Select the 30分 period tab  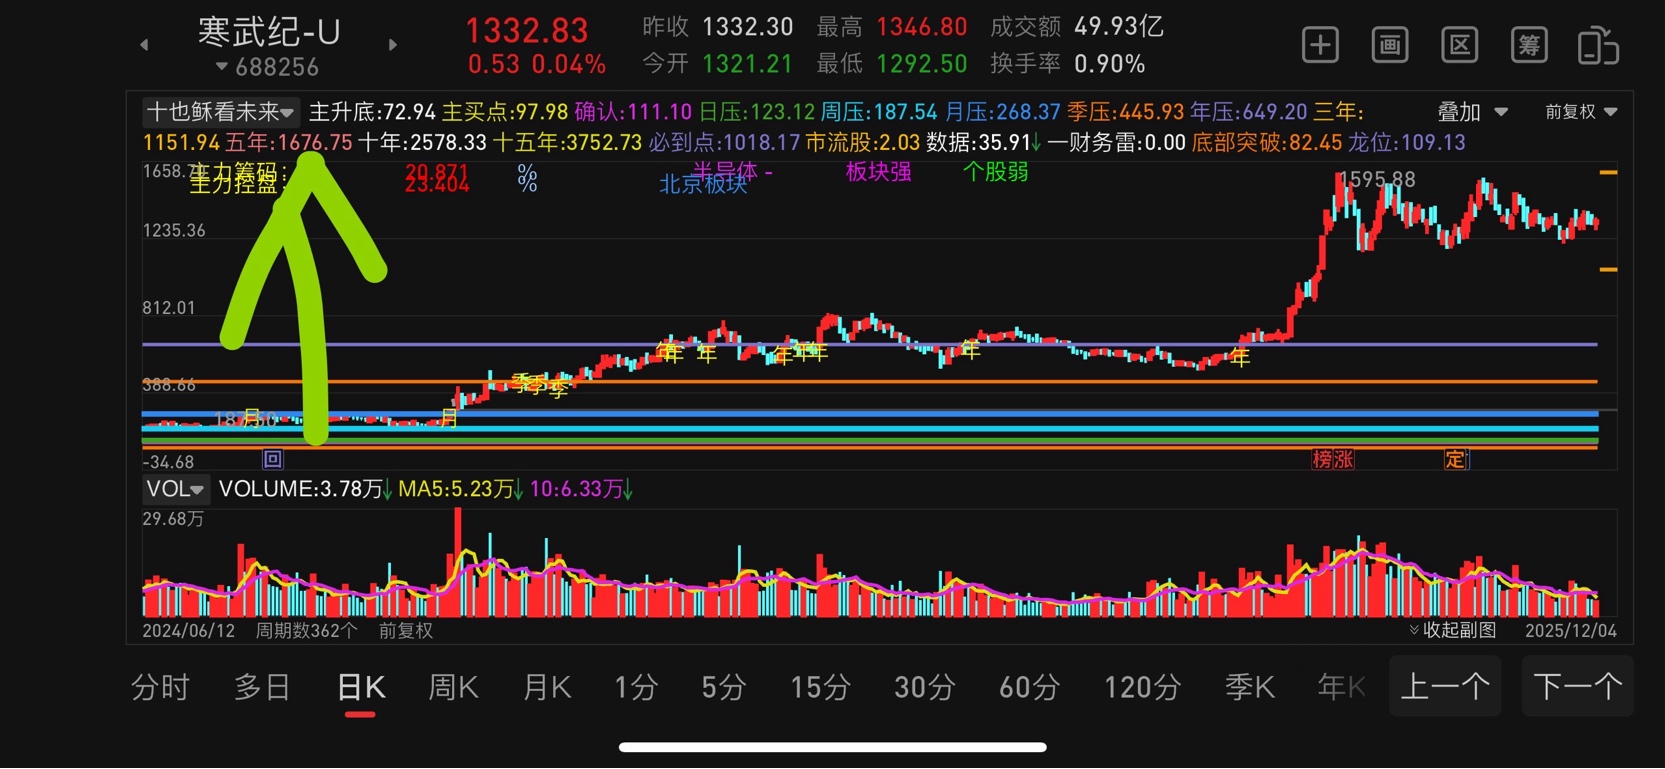(924, 687)
